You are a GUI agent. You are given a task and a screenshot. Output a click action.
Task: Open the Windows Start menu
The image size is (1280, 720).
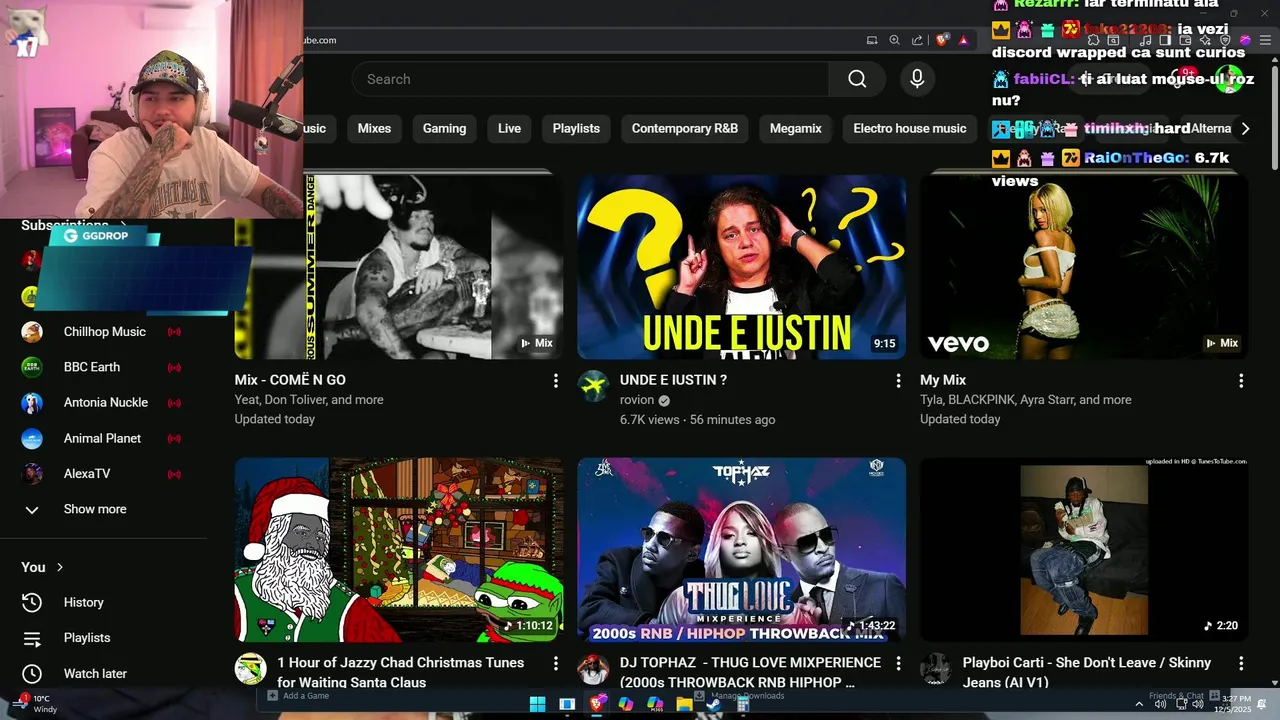point(537,704)
